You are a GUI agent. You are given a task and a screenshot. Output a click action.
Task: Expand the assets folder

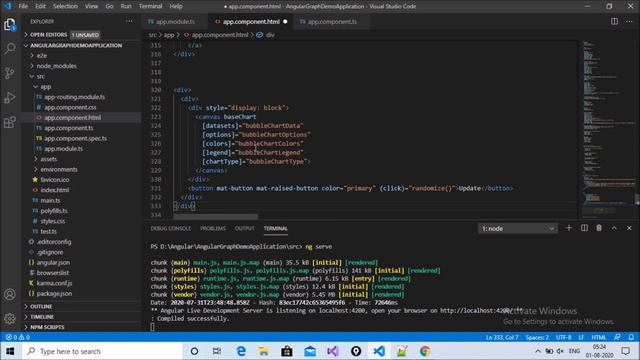coord(49,159)
